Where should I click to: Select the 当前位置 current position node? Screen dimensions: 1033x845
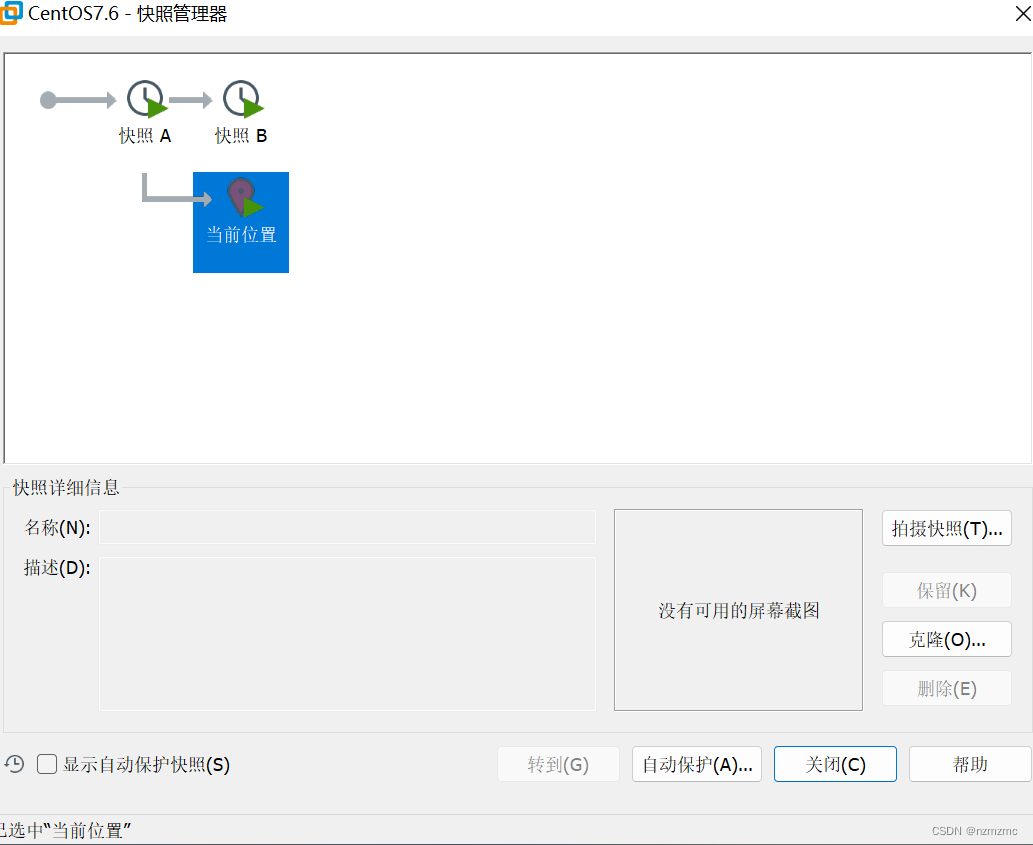[x=240, y=222]
